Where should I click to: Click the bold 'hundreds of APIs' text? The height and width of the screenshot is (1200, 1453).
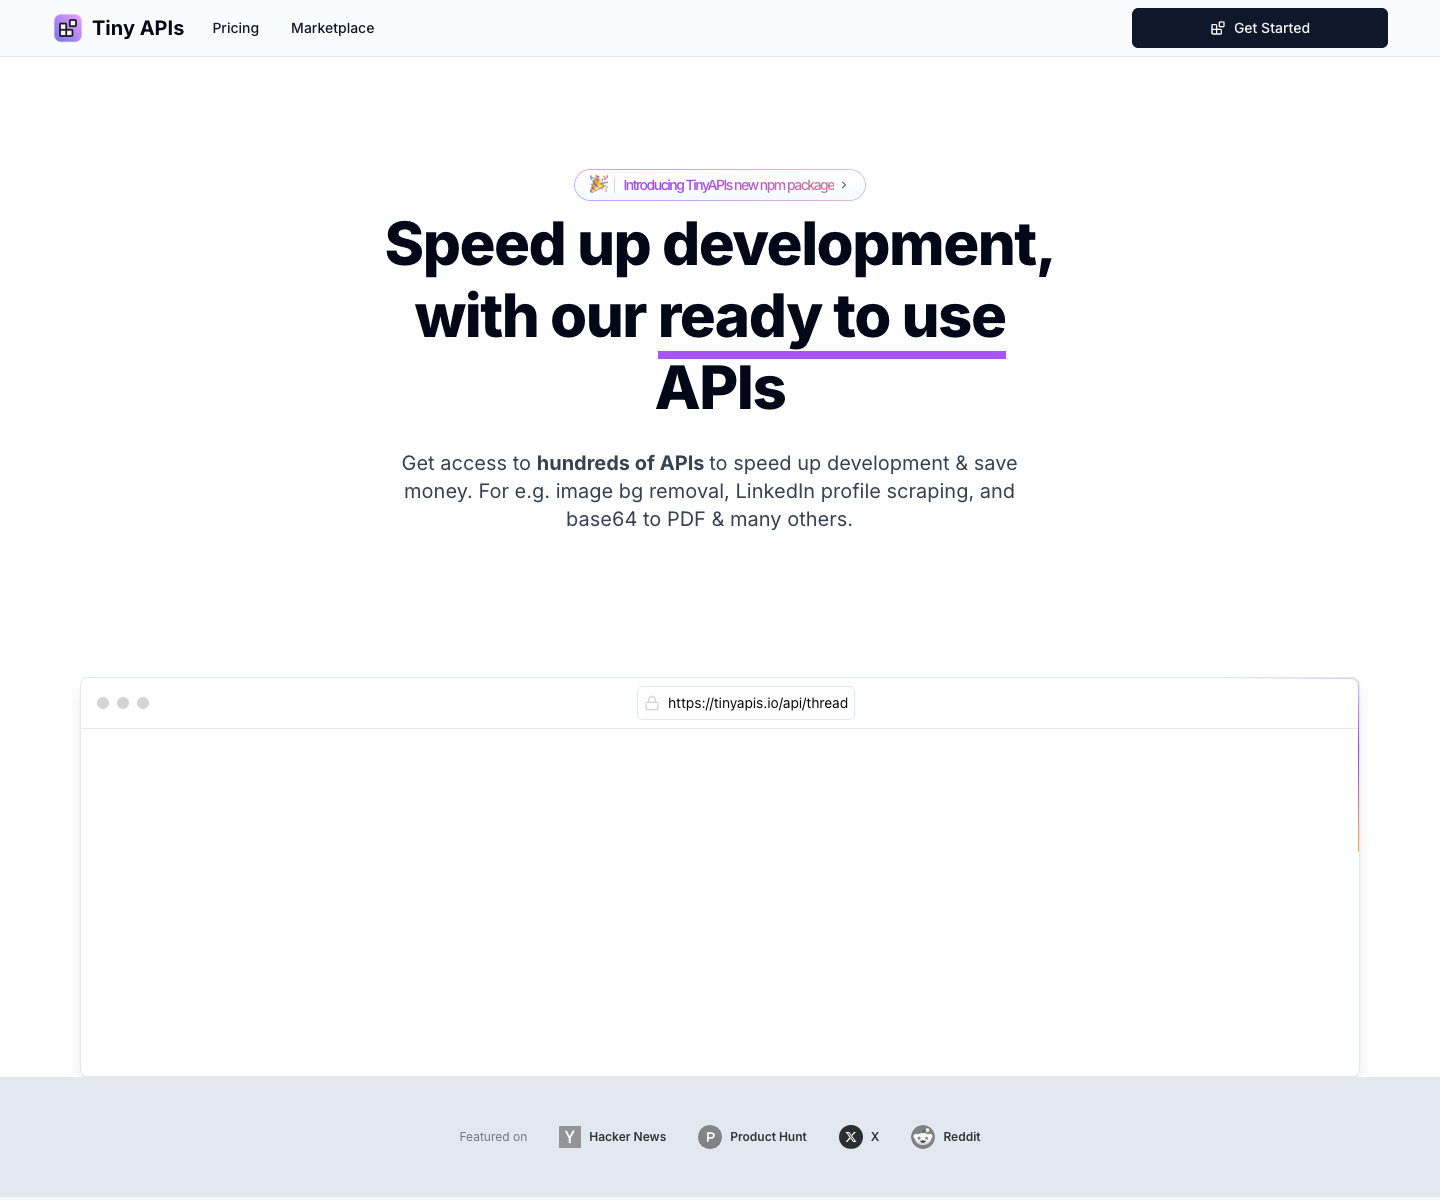tap(620, 463)
